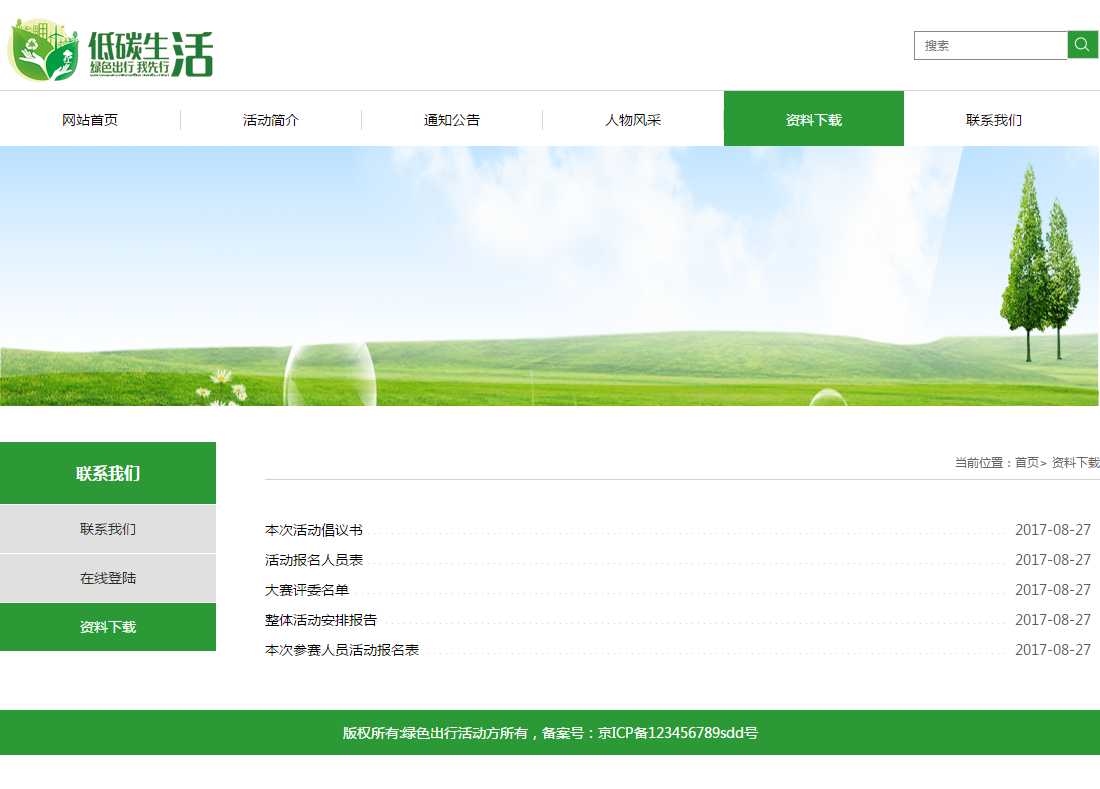The height and width of the screenshot is (789, 1100).
Task: Open the 本次活动倡议书 download link
Action: point(314,530)
